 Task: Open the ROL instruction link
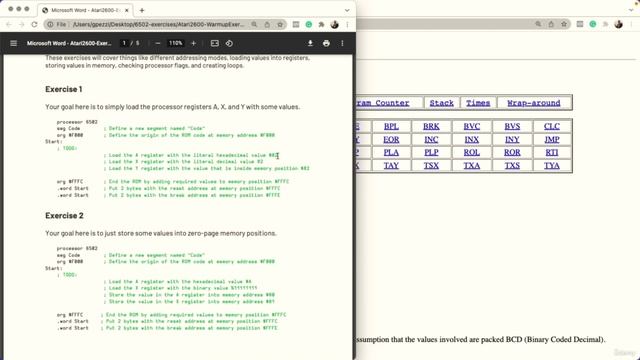point(471,152)
